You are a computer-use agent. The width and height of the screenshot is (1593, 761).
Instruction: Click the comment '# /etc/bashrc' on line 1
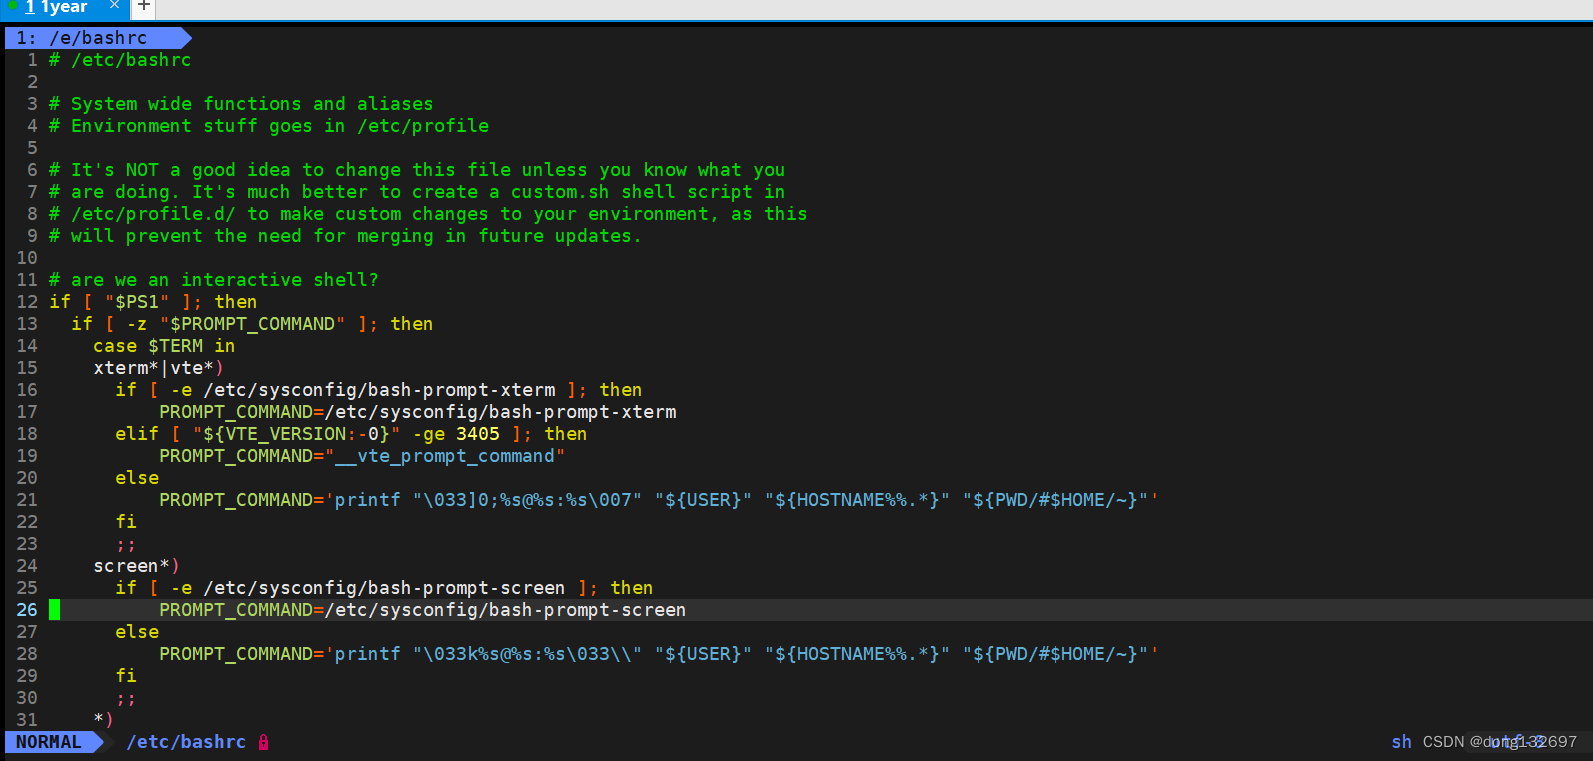click(120, 60)
